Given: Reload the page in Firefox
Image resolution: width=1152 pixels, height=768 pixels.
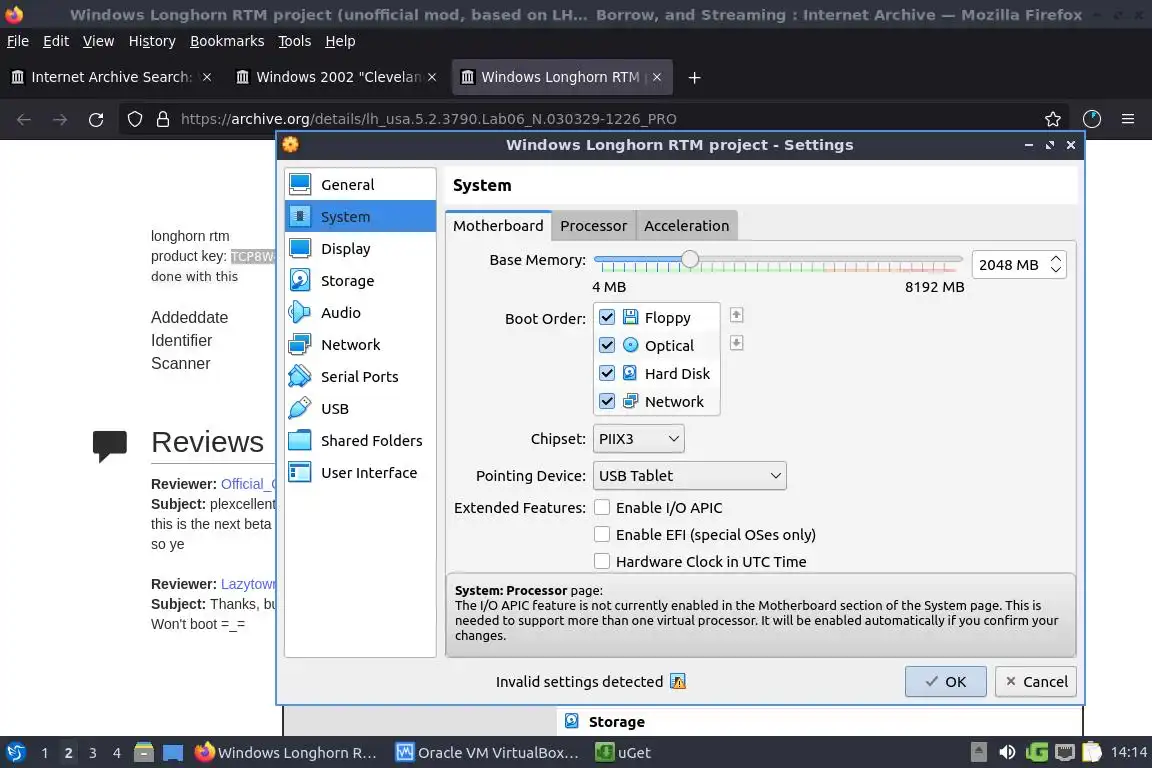Looking at the screenshot, I should (x=96, y=119).
